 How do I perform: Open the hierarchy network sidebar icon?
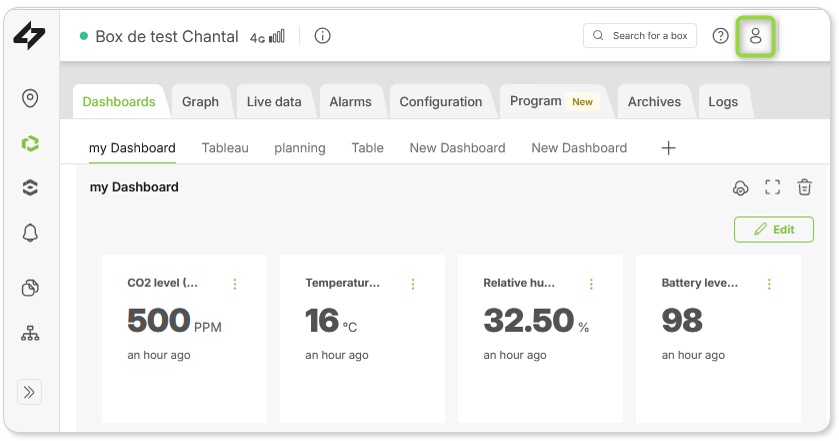[30, 333]
